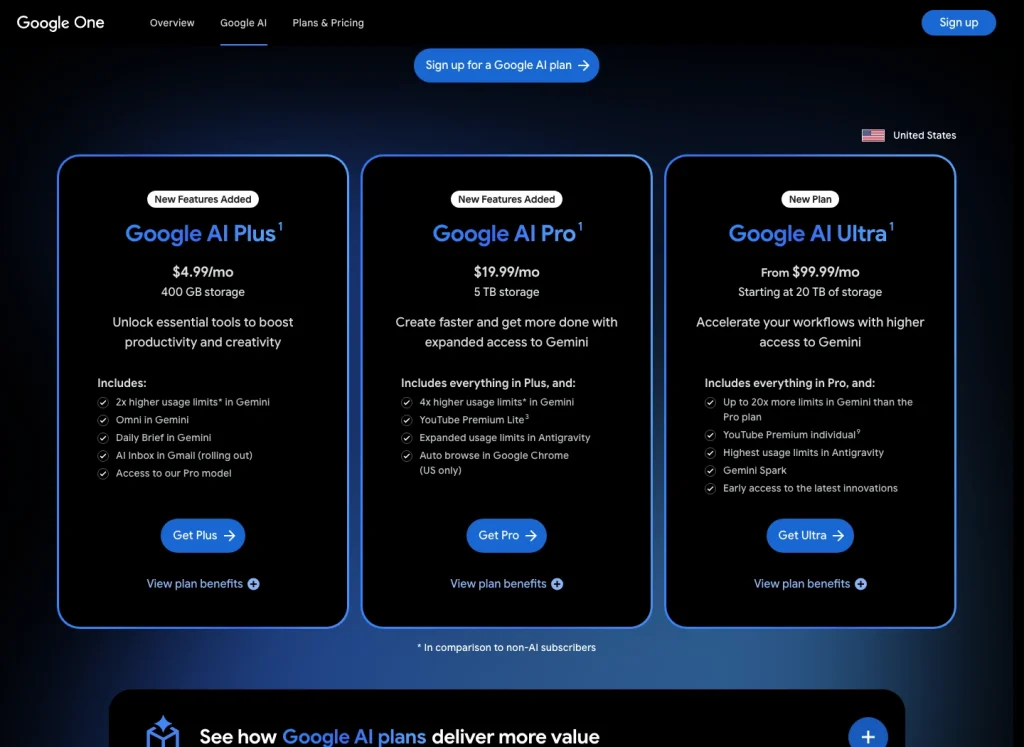Image resolution: width=1024 pixels, height=747 pixels.
Task: Click the Google AI Pro heading
Action: (507, 233)
